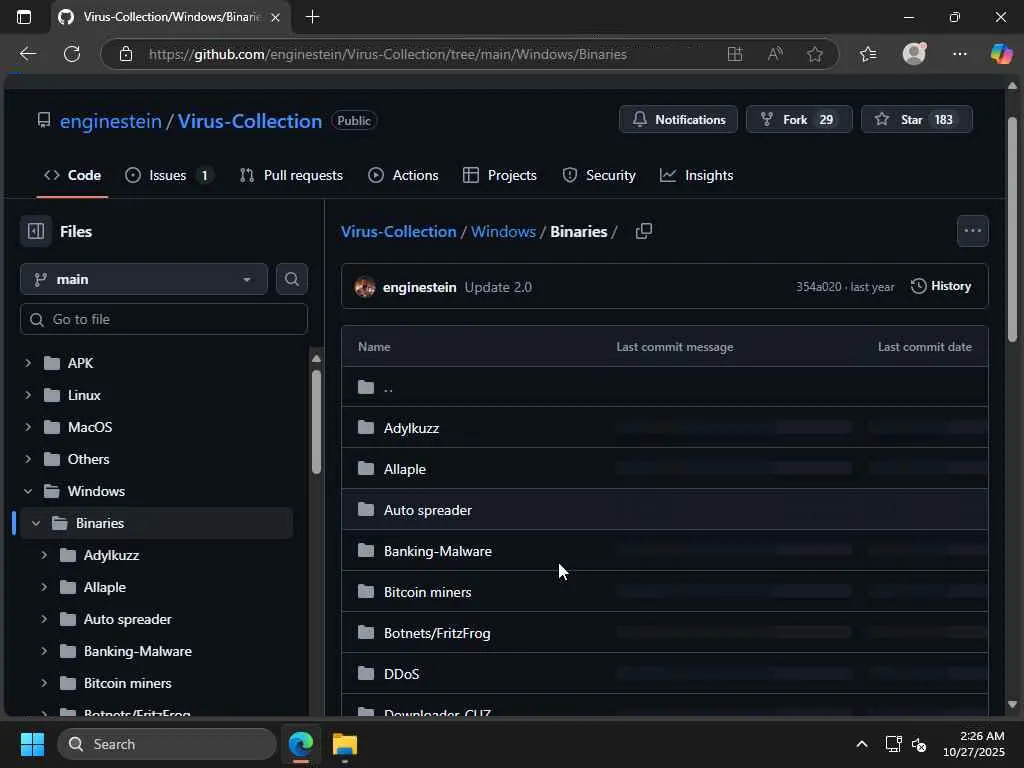Click the muted volume tray icon
This screenshot has width=1024, height=768.
coord(920,744)
